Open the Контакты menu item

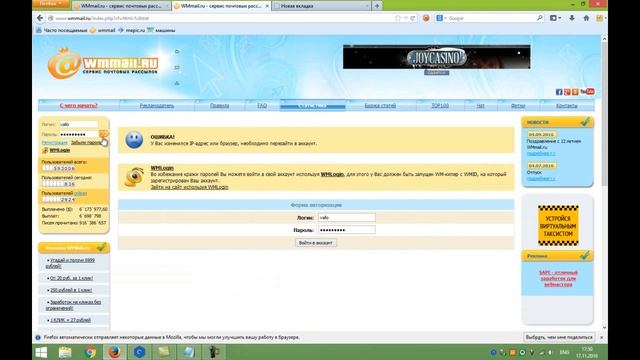[567, 105]
